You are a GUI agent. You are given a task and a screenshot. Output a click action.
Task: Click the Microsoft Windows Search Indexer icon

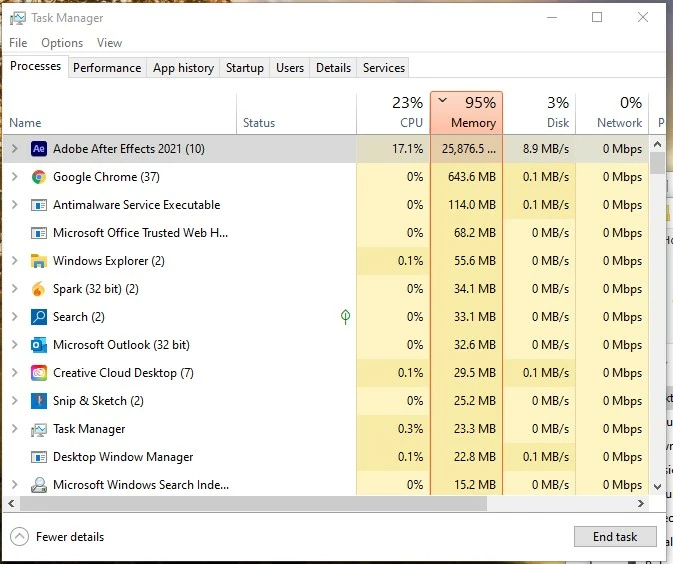click(x=39, y=485)
